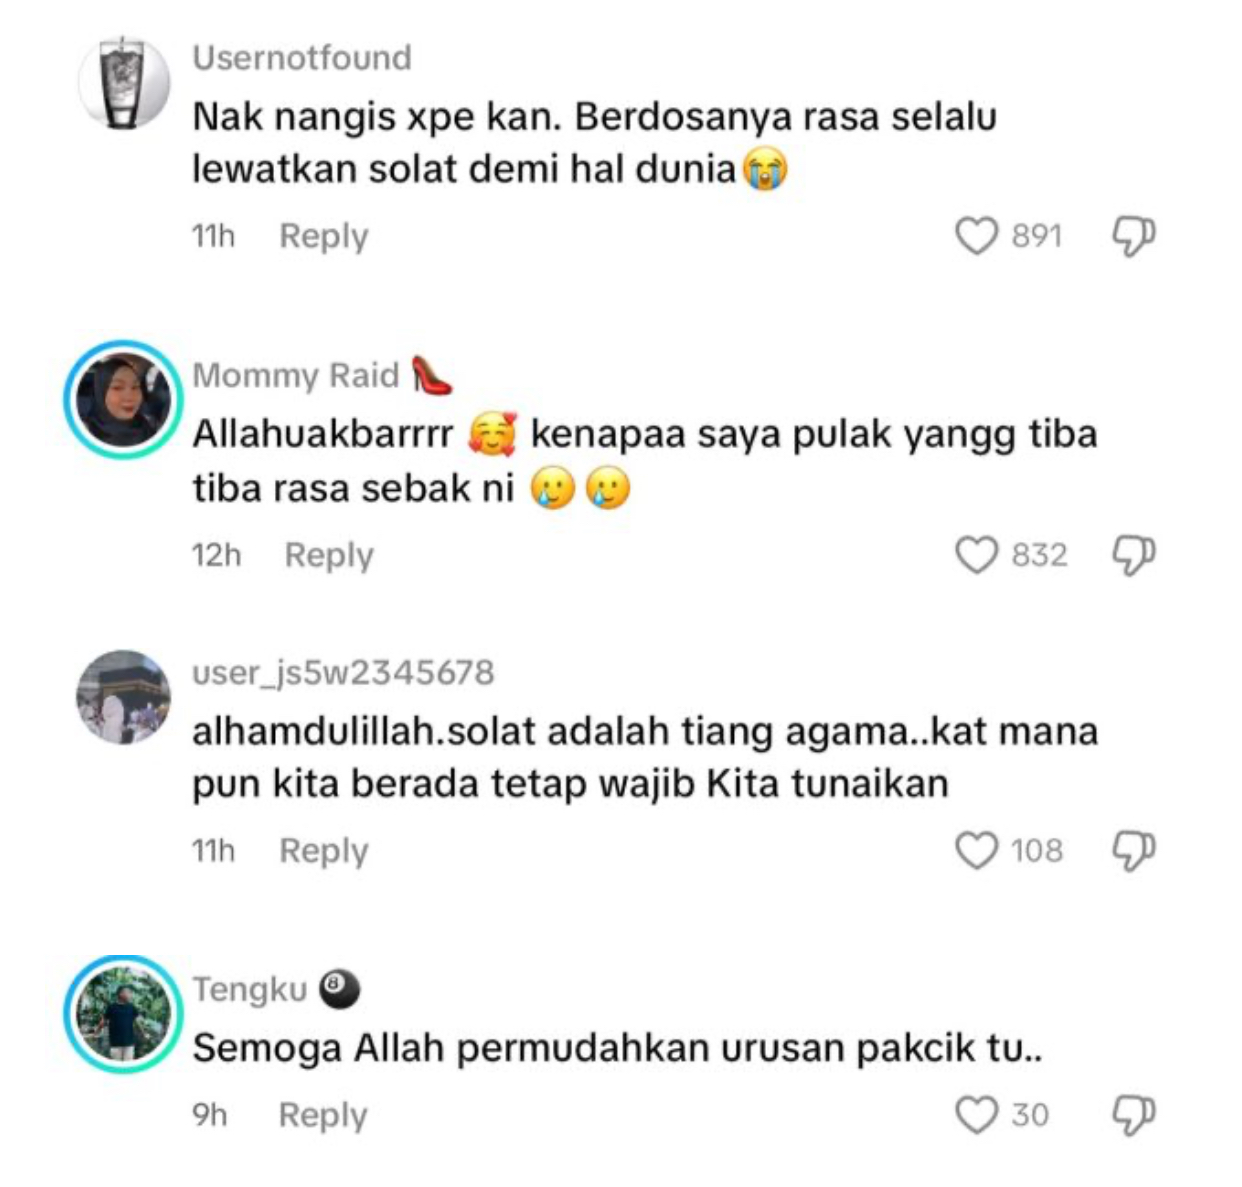
Task: Reply to Tengku's comment
Action: [323, 1115]
